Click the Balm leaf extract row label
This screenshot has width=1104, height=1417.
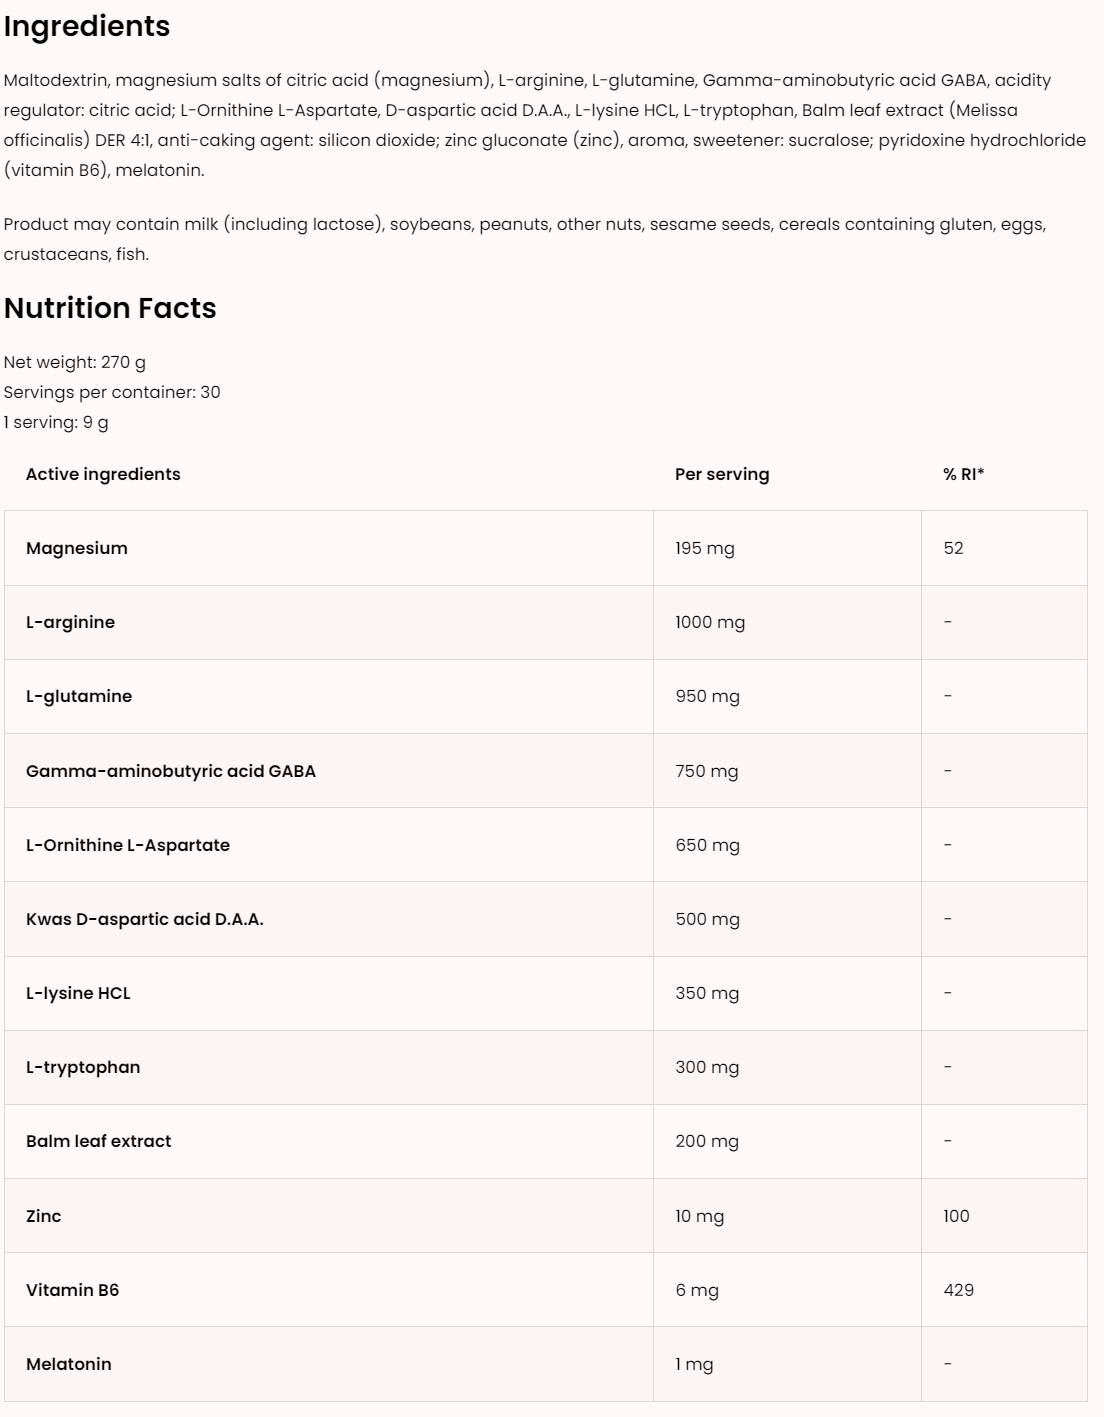click(x=99, y=1141)
